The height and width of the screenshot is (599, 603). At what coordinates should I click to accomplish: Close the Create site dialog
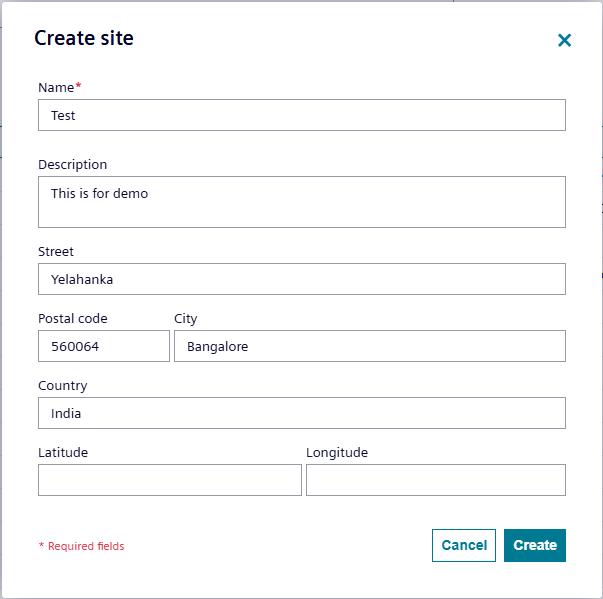pyautogui.click(x=564, y=40)
